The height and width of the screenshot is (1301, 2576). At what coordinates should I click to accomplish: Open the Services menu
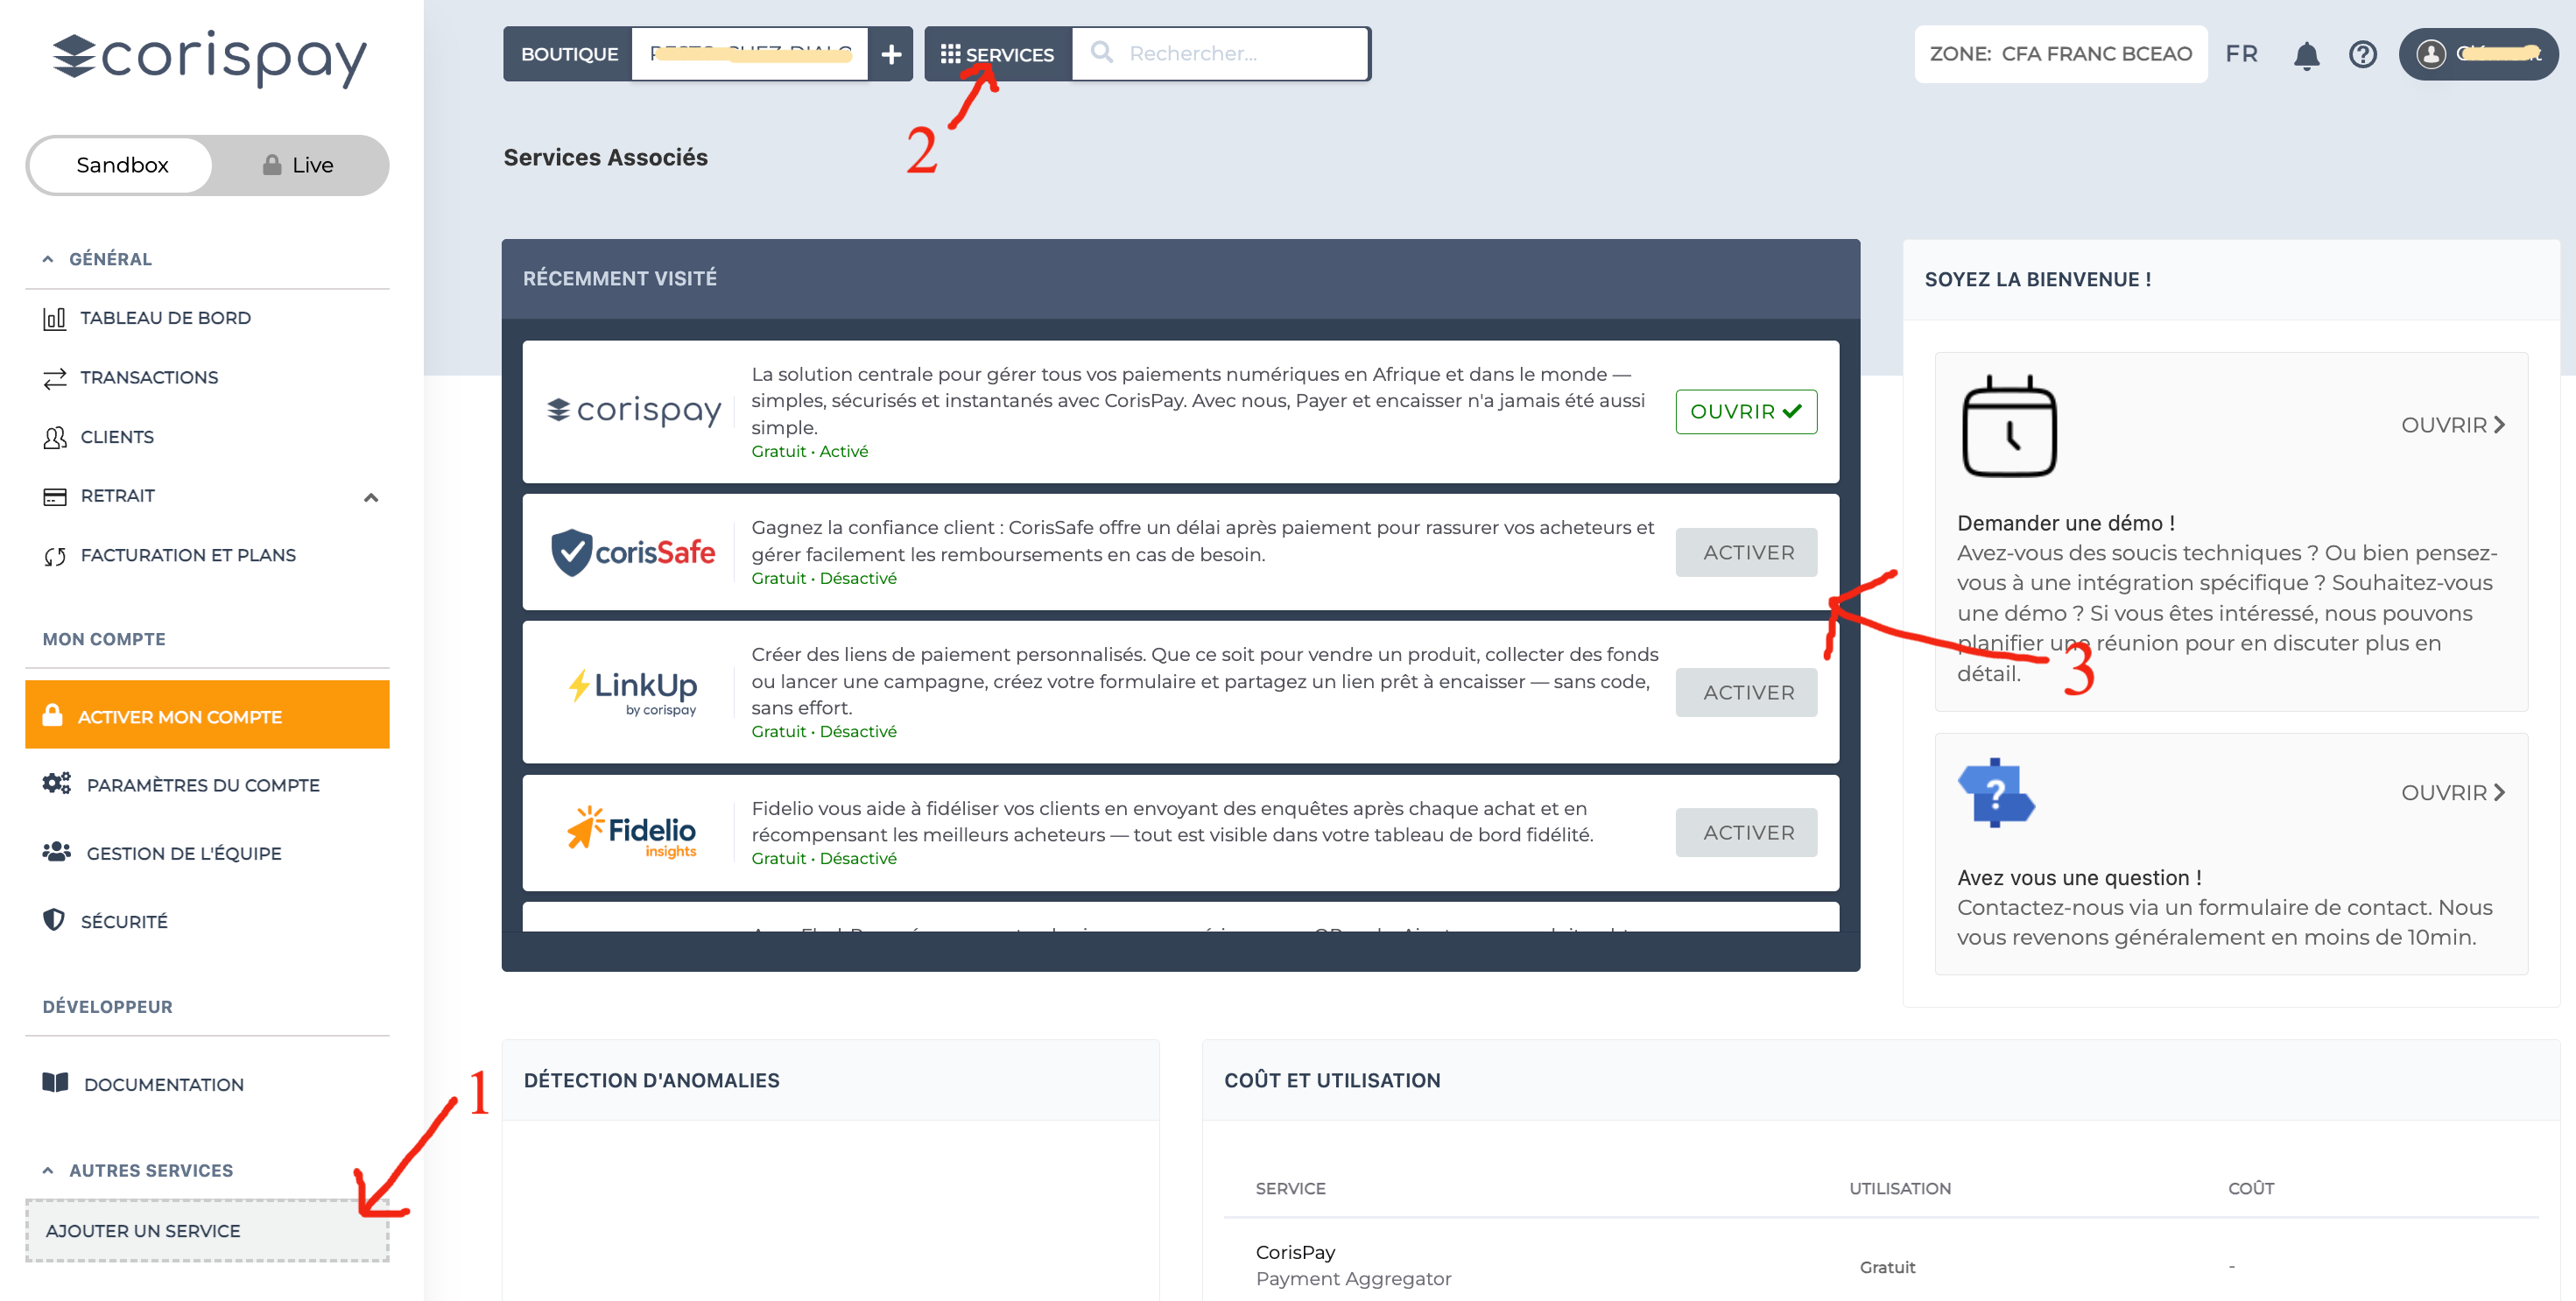(997, 54)
